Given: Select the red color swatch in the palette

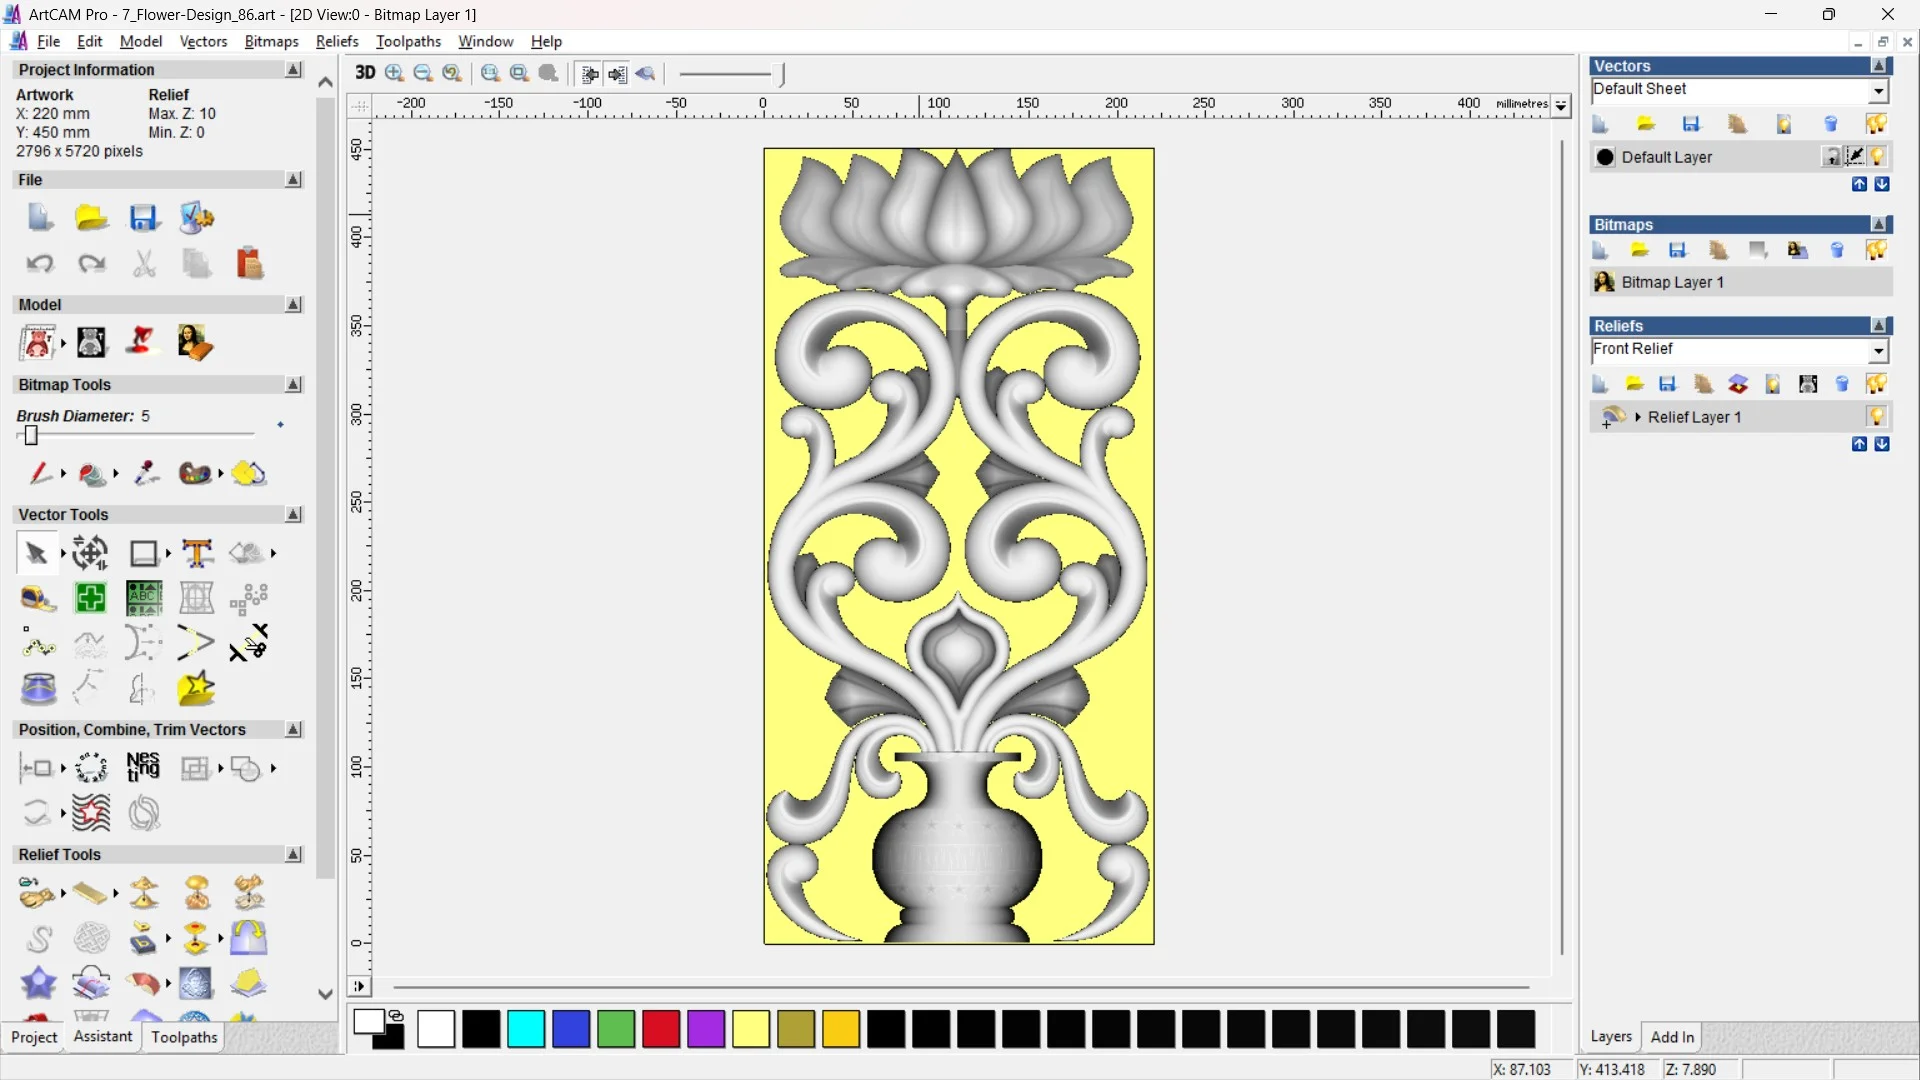Looking at the screenshot, I should coord(661,1029).
